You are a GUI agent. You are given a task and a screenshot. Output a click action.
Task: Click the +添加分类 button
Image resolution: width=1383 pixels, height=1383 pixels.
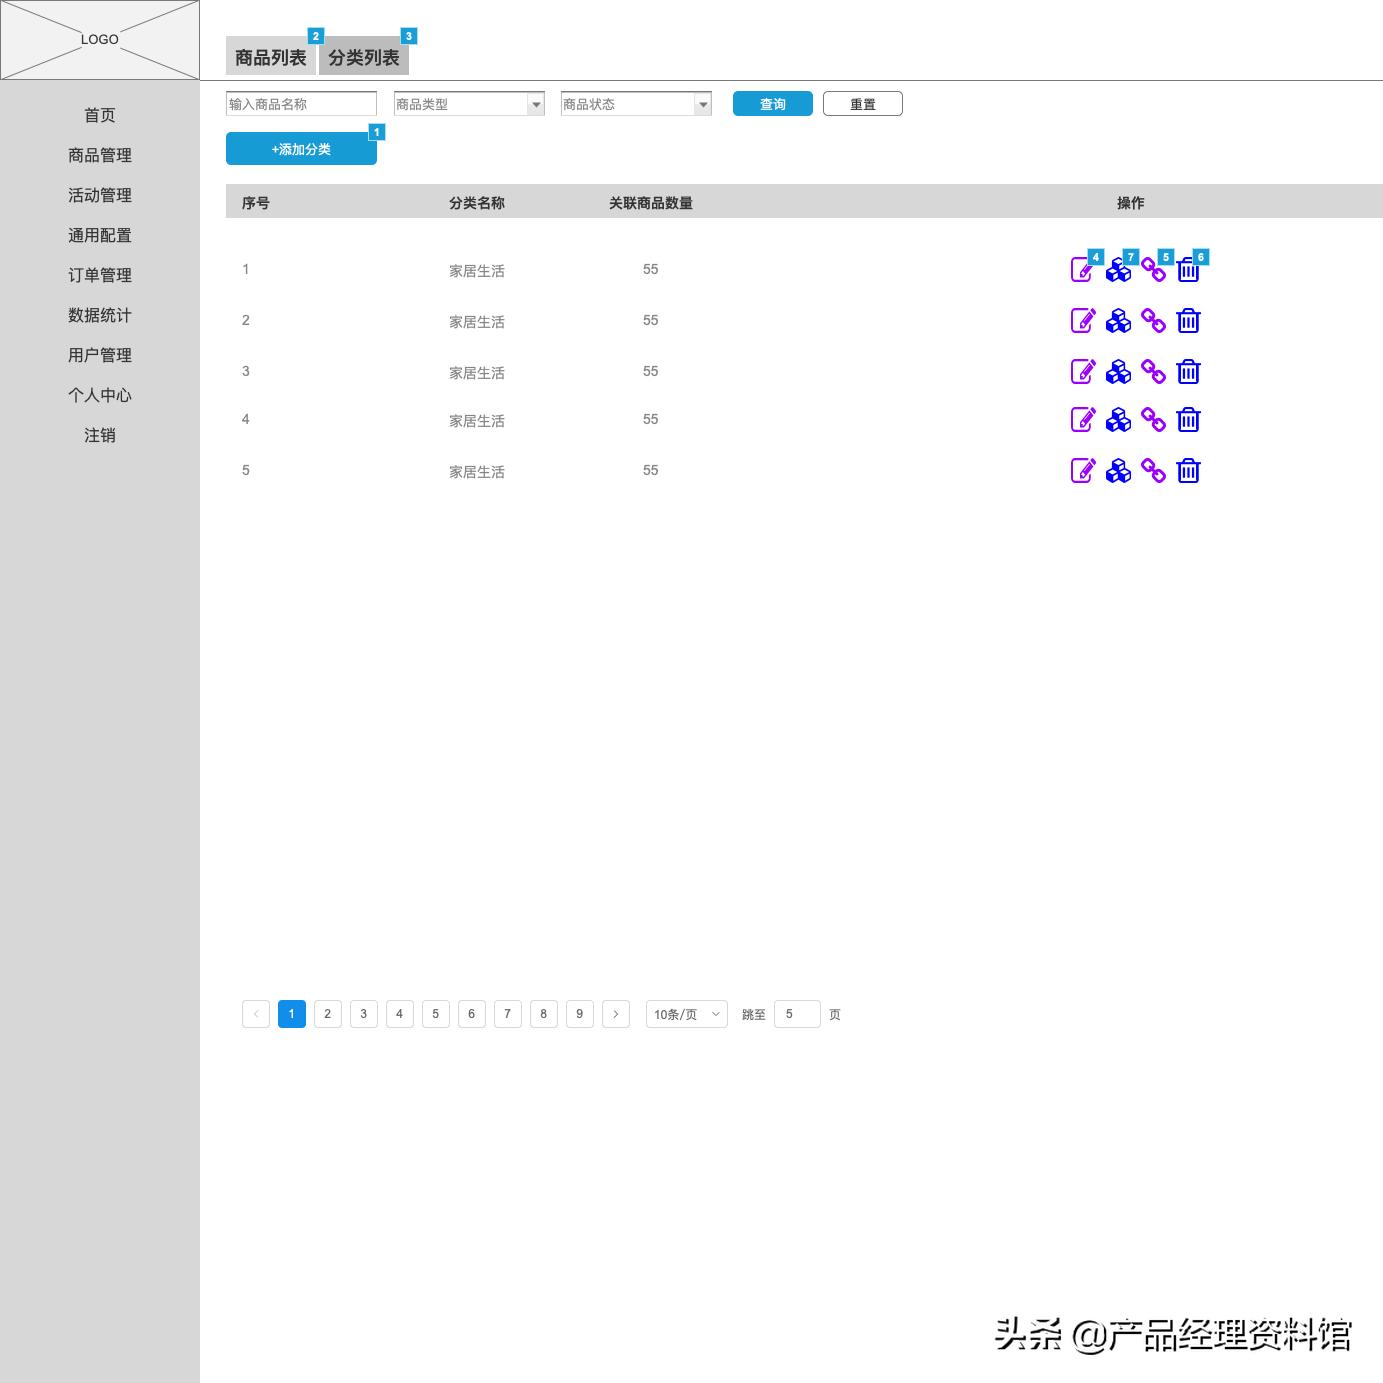301,148
